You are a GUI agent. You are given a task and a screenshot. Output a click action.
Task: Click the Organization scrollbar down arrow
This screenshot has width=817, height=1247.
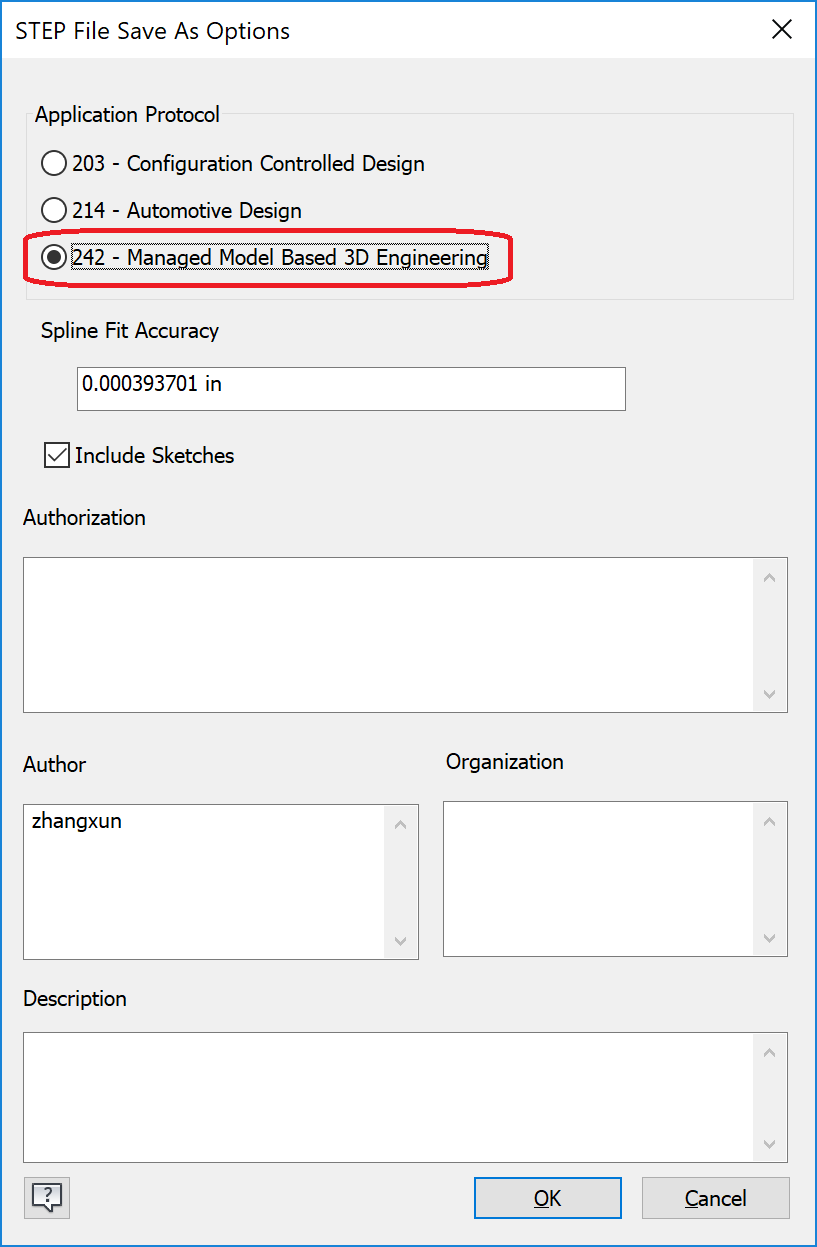pyautogui.click(x=769, y=938)
